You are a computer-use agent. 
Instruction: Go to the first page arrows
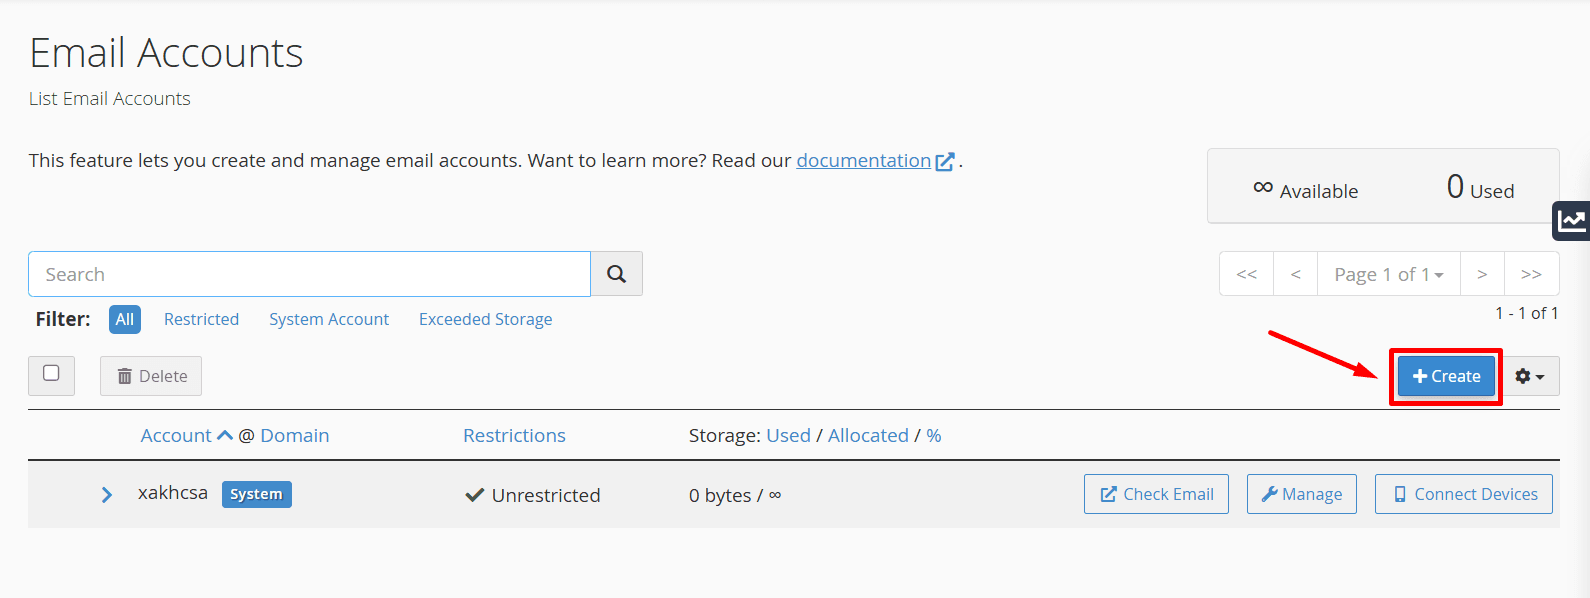point(1246,274)
